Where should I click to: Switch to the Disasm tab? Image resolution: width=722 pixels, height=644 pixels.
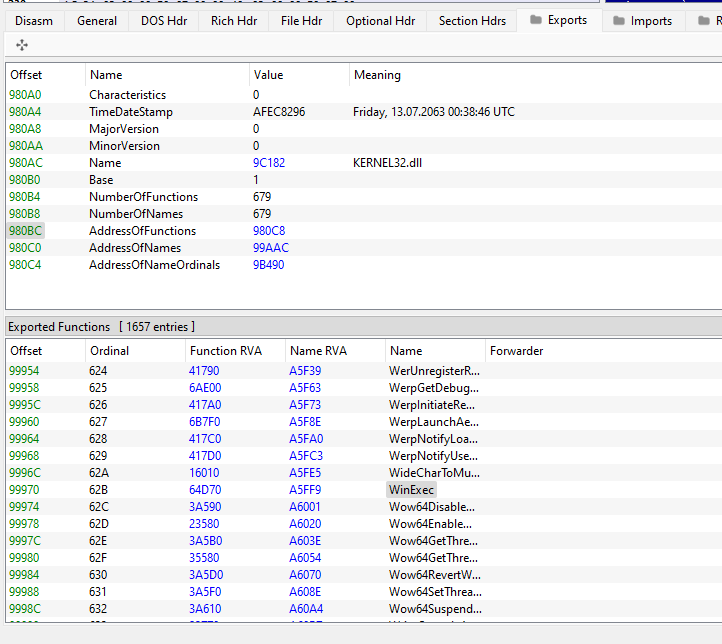pos(34,21)
